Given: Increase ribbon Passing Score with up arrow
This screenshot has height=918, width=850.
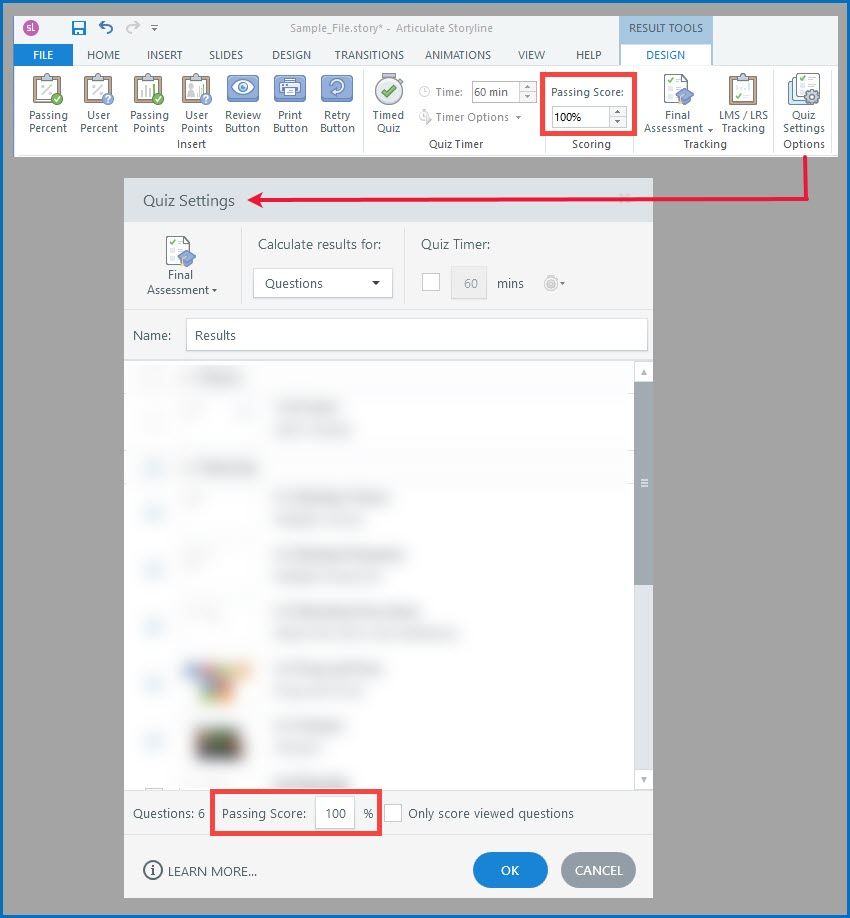Looking at the screenshot, I should [x=618, y=111].
